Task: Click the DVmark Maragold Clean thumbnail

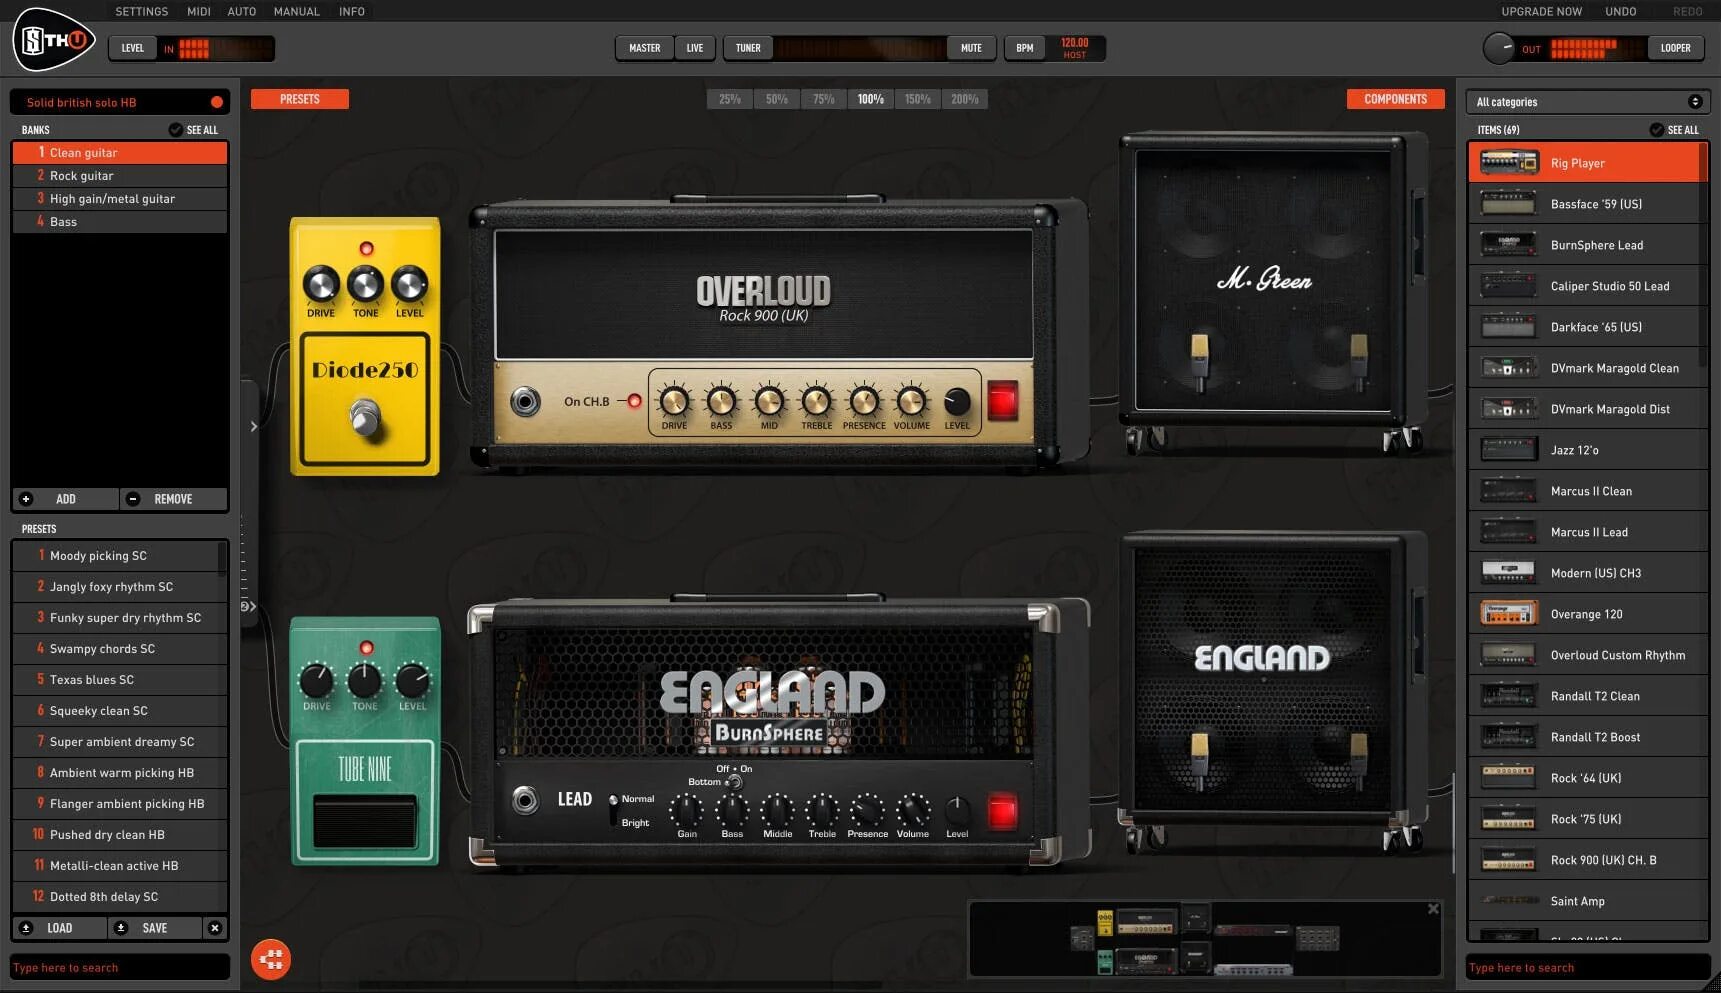Action: (x=1509, y=368)
